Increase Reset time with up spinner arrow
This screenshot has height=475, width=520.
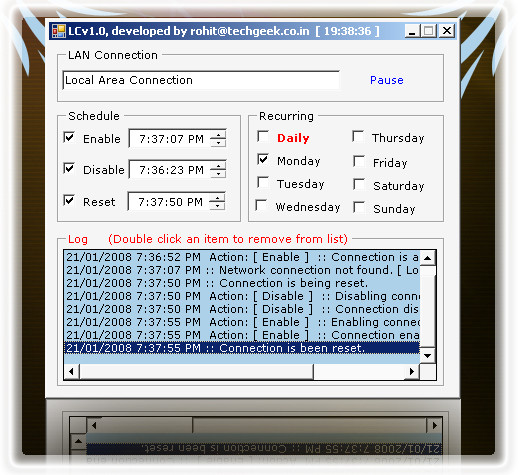[x=217, y=198]
